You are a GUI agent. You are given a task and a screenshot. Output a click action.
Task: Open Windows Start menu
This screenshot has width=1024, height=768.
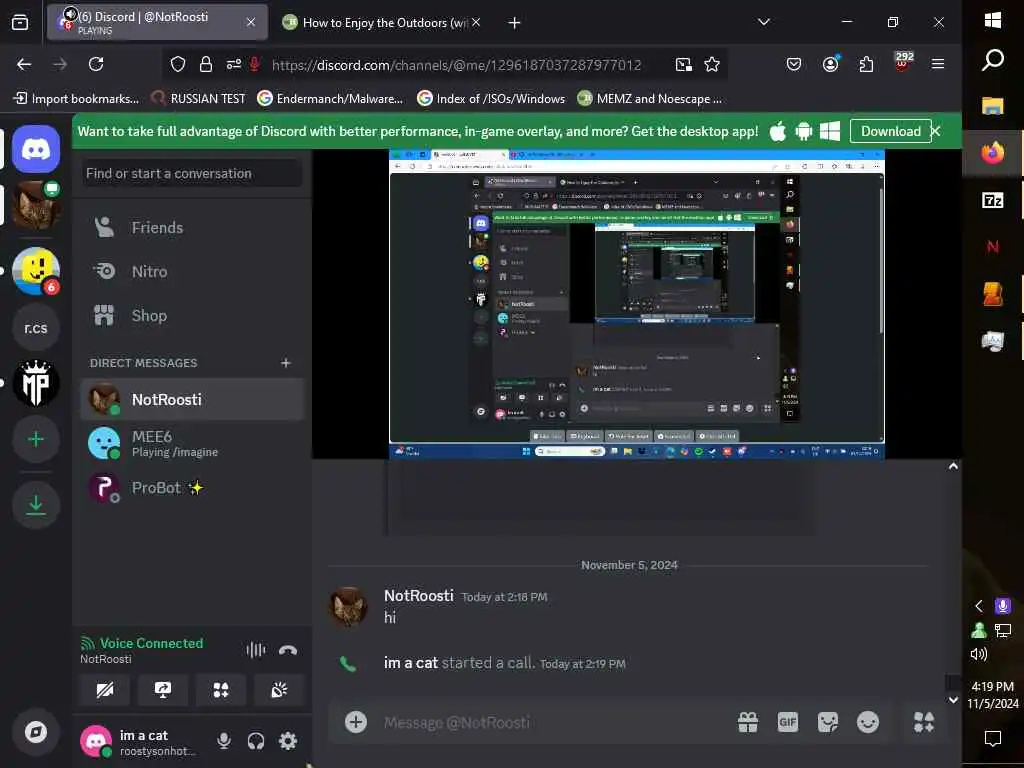click(x=993, y=20)
